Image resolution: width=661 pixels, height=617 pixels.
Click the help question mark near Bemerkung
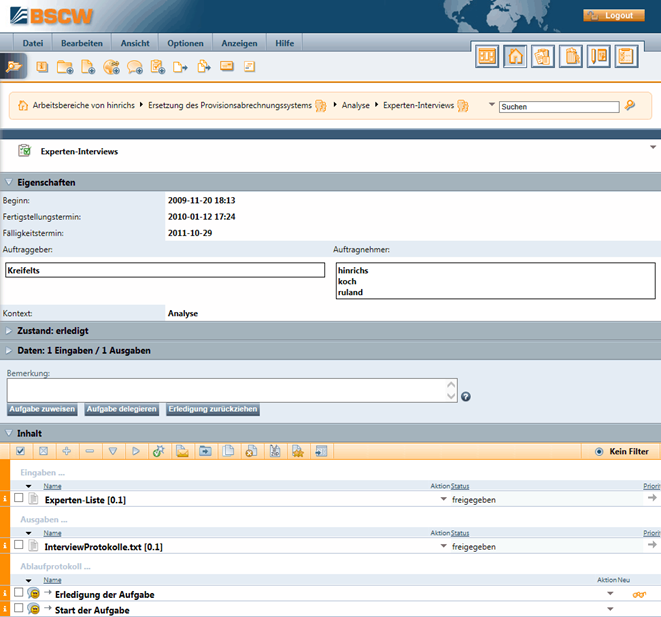(466, 396)
